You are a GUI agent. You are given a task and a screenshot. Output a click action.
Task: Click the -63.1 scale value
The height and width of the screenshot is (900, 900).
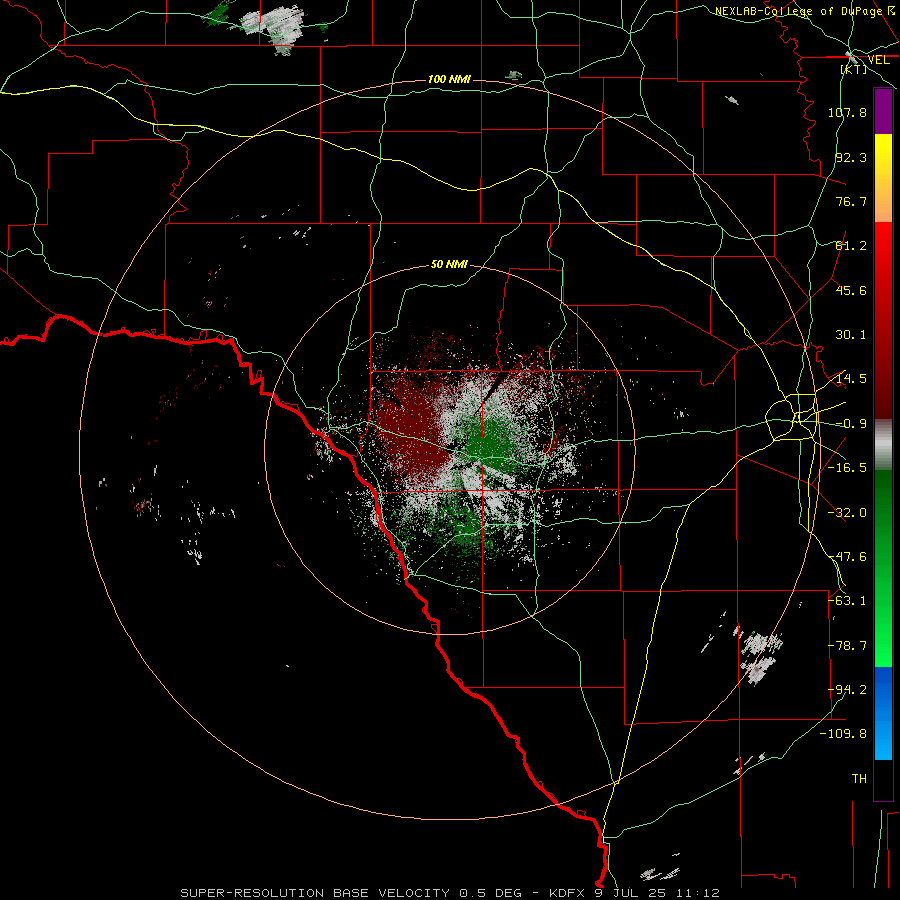coord(847,601)
